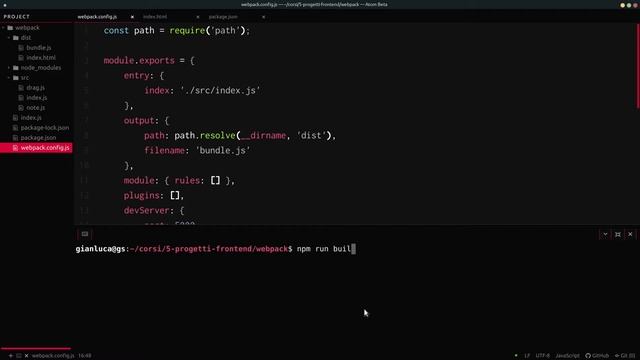Click the terminal command prompt line
This screenshot has height=360, width=640.
[216, 249]
